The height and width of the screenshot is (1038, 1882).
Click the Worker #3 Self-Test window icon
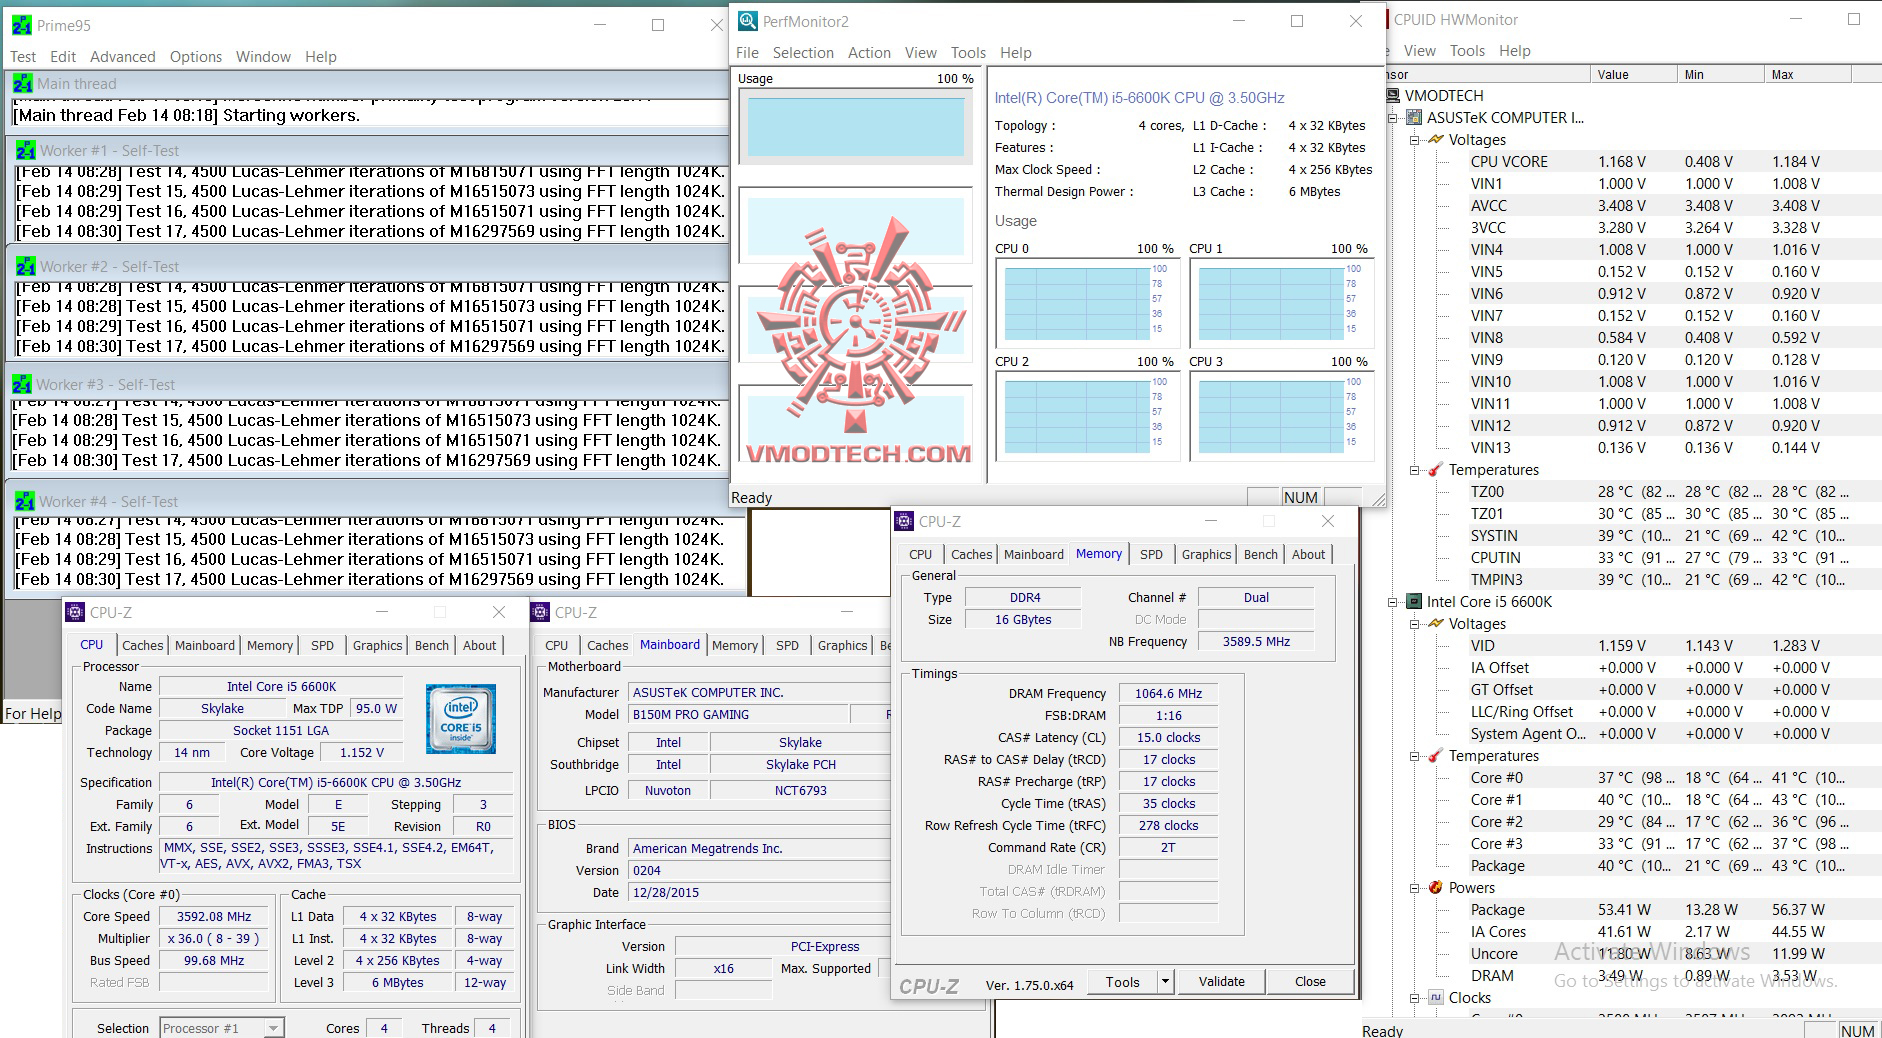pos(22,385)
